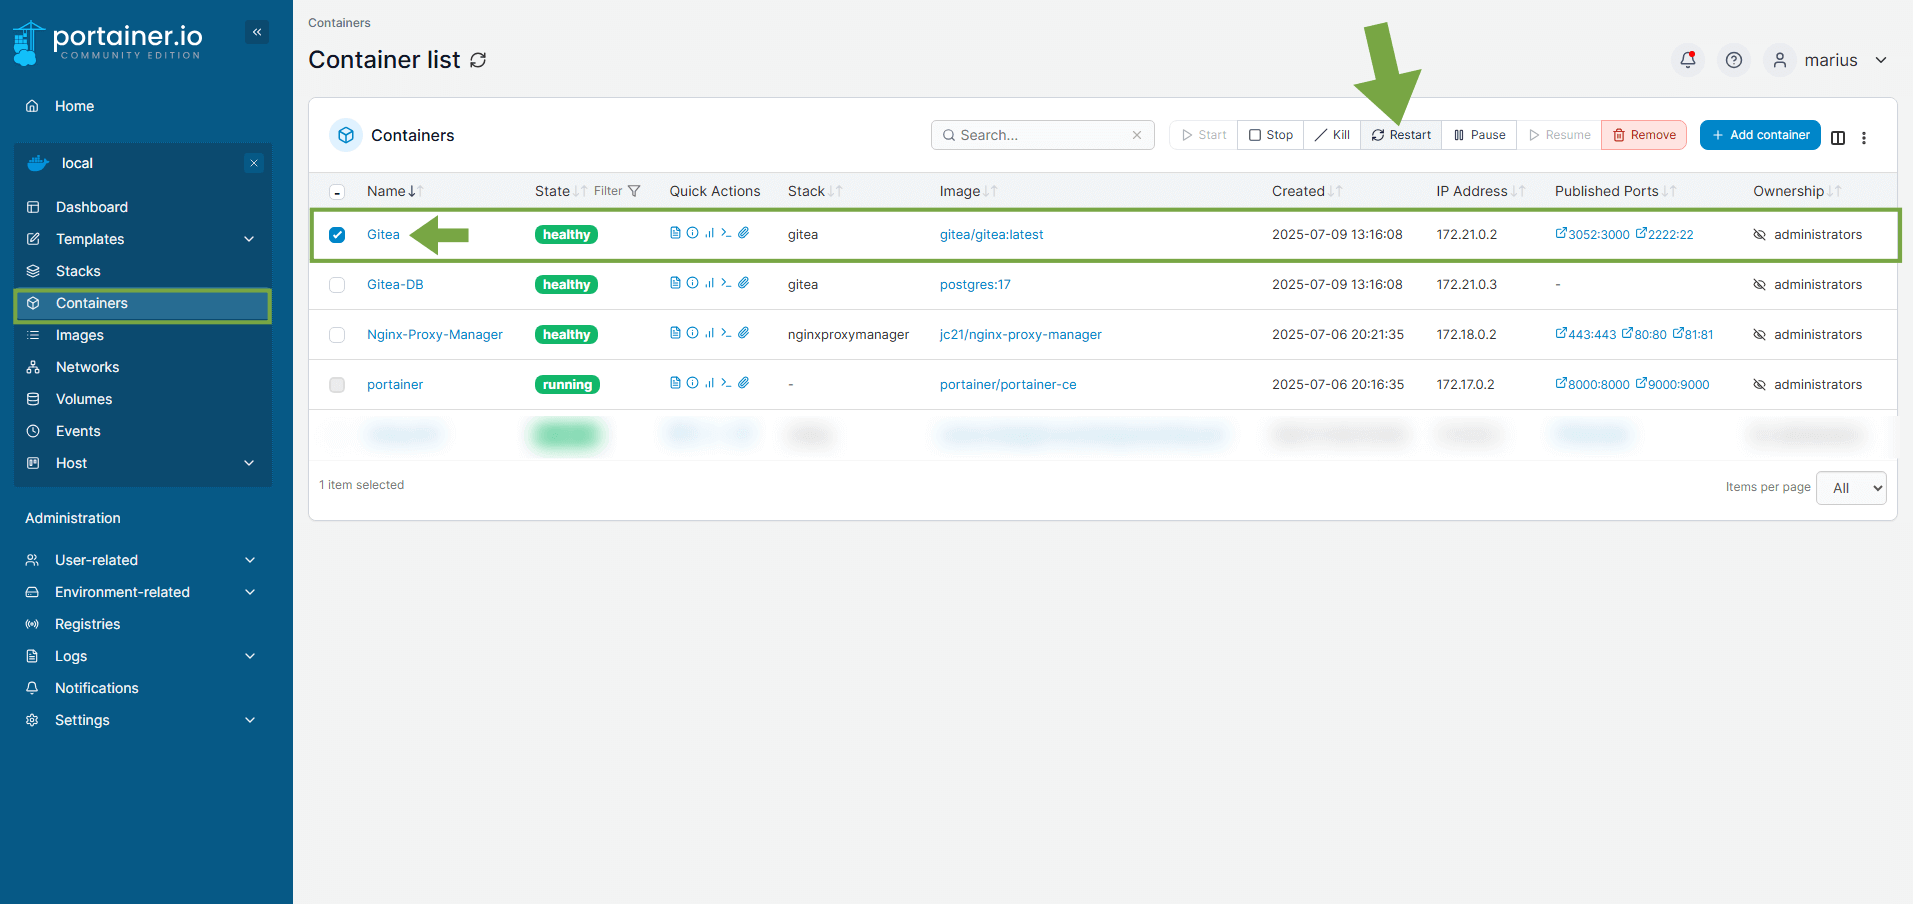Open table settings three-dot menu

click(1864, 138)
